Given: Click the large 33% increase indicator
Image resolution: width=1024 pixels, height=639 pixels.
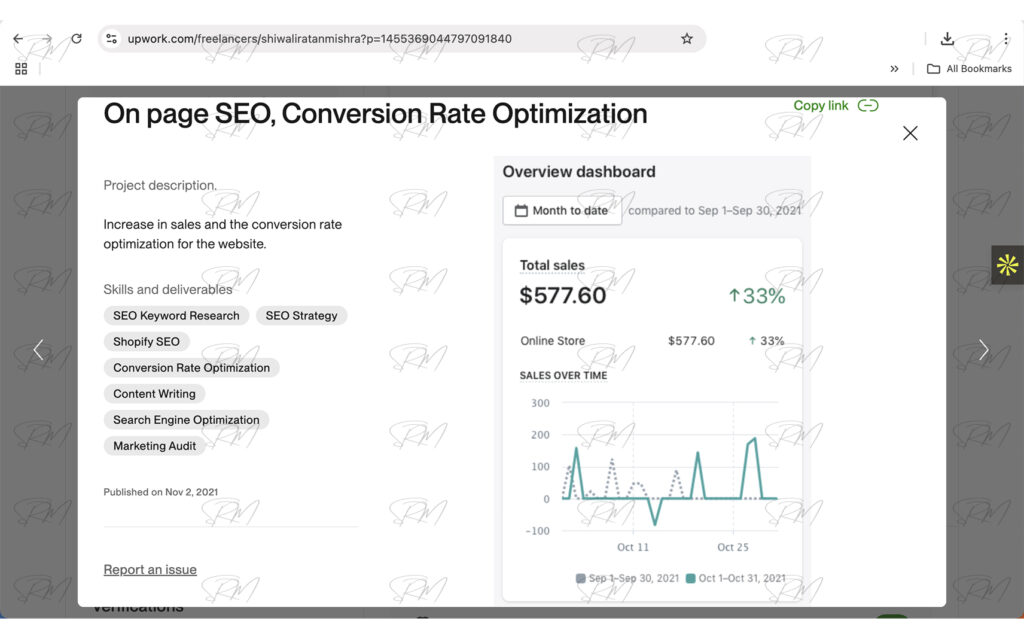Looking at the screenshot, I should [756, 296].
